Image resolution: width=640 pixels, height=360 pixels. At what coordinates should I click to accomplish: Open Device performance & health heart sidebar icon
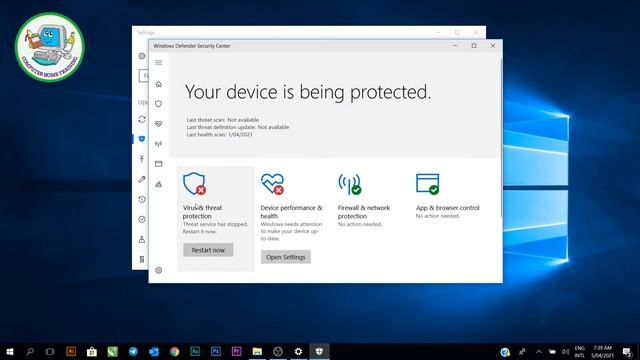[x=159, y=124]
